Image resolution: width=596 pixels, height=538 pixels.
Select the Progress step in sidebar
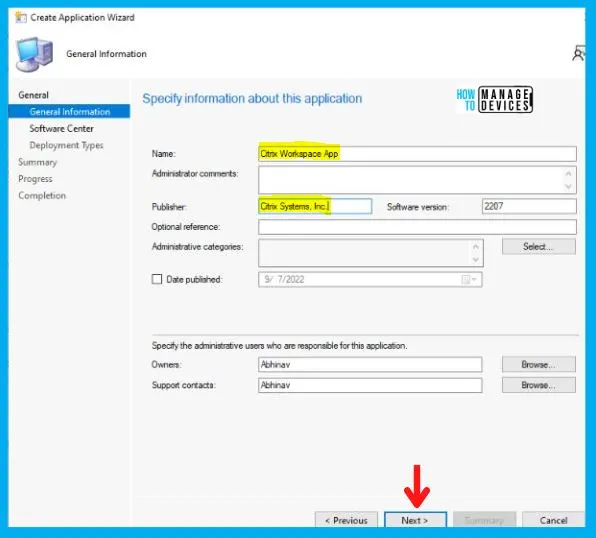pos(35,179)
